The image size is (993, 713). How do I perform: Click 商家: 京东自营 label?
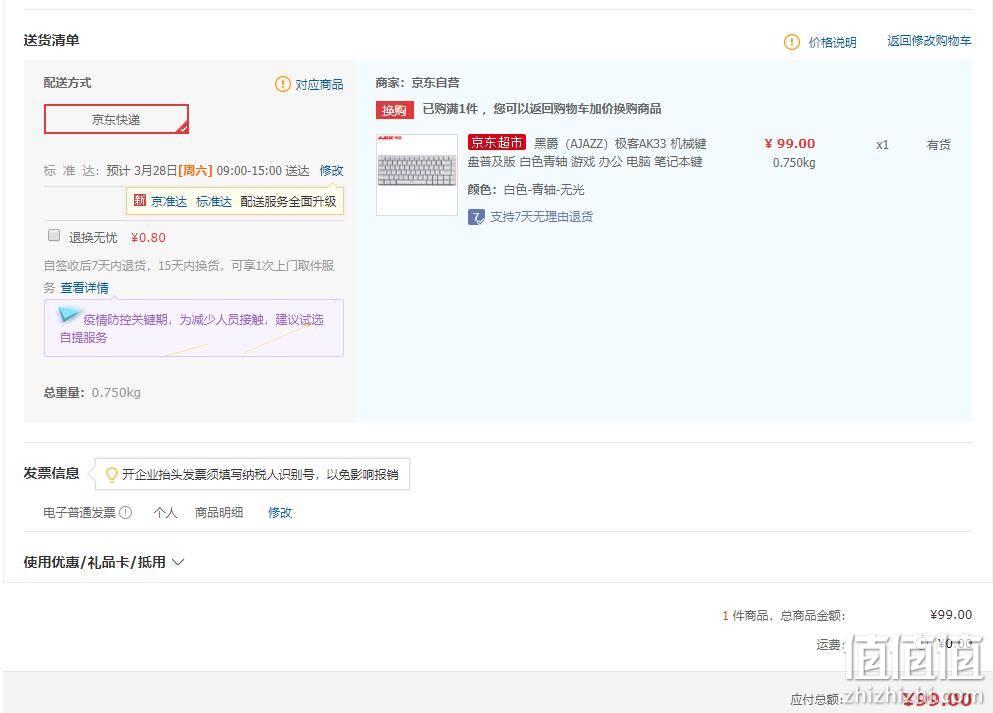tap(417, 82)
